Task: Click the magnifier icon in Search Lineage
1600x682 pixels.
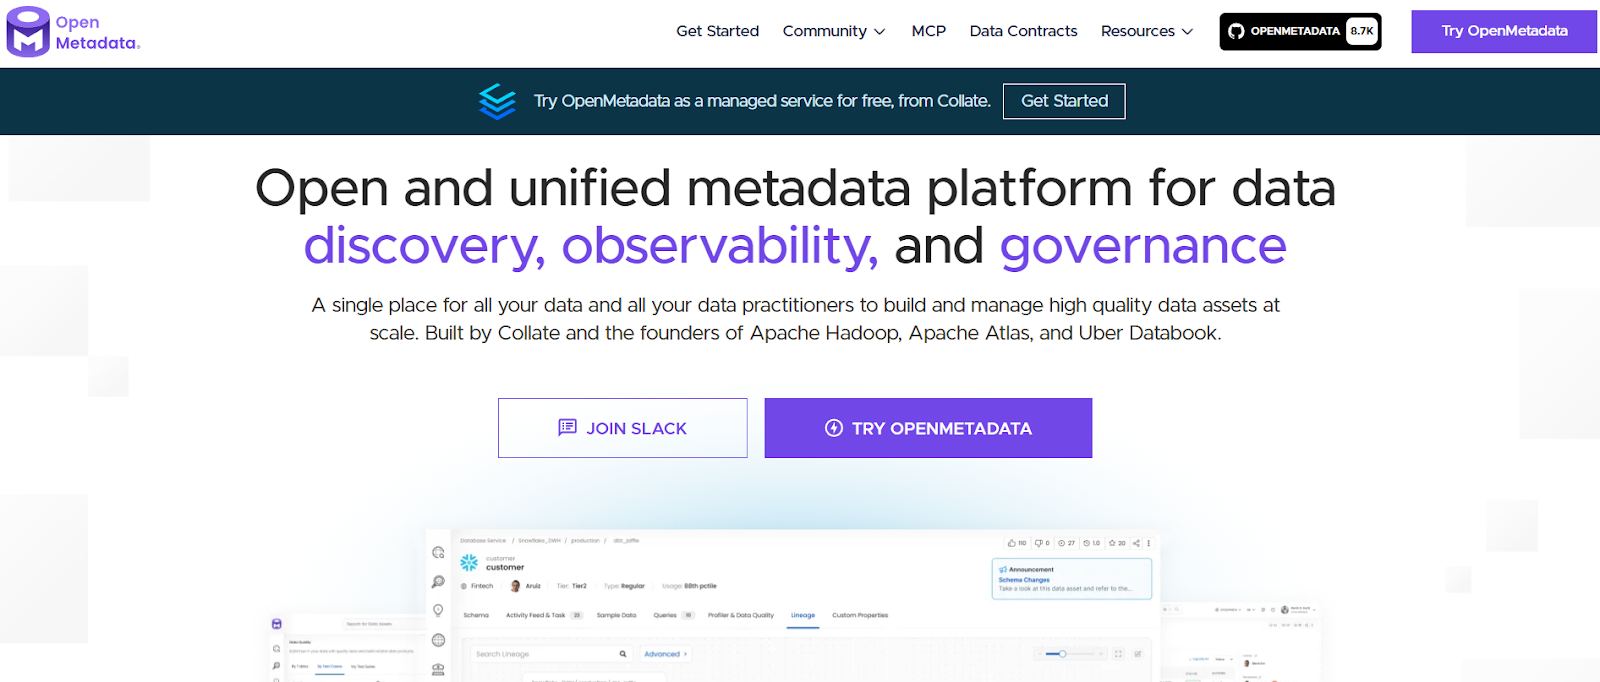Action: [622, 653]
